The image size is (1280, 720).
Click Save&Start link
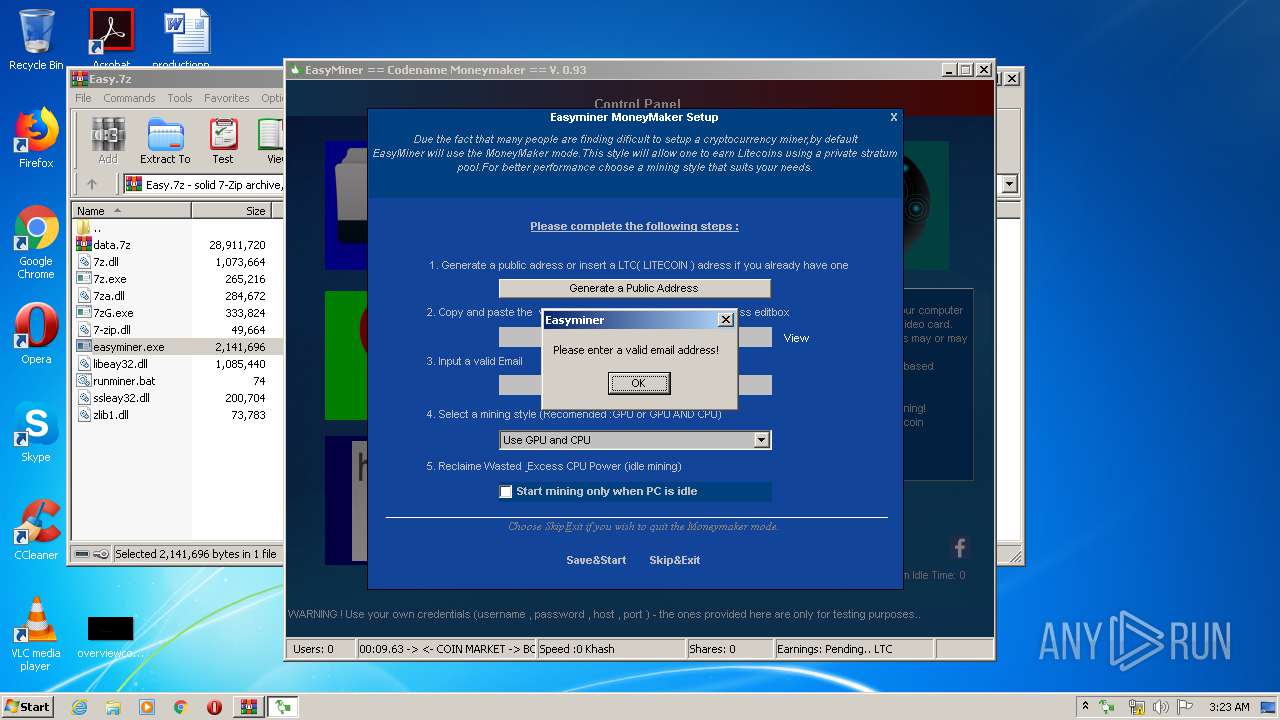596,560
